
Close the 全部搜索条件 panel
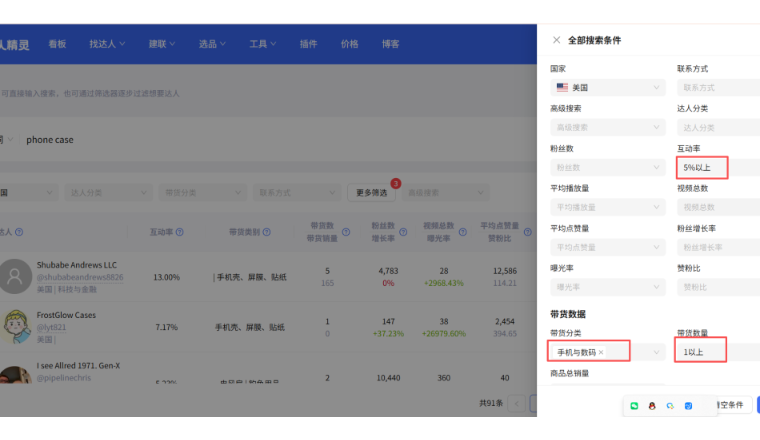[556, 40]
